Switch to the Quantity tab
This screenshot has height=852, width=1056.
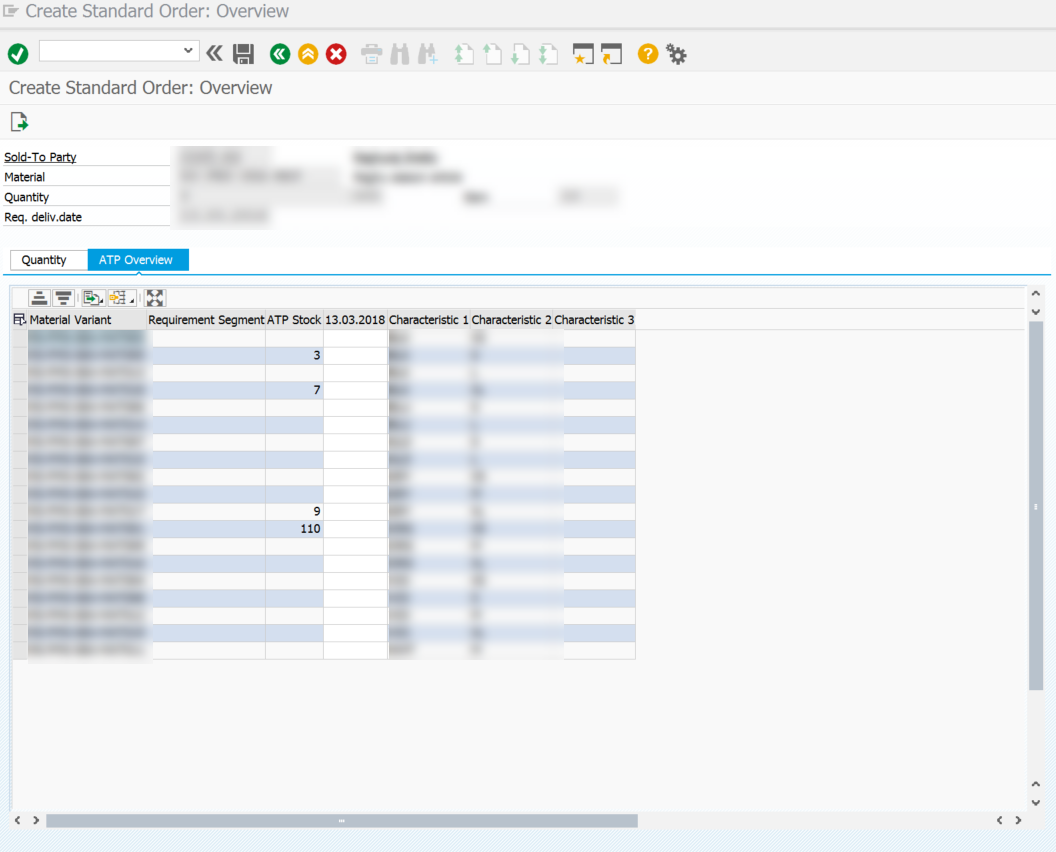click(44, 260)
